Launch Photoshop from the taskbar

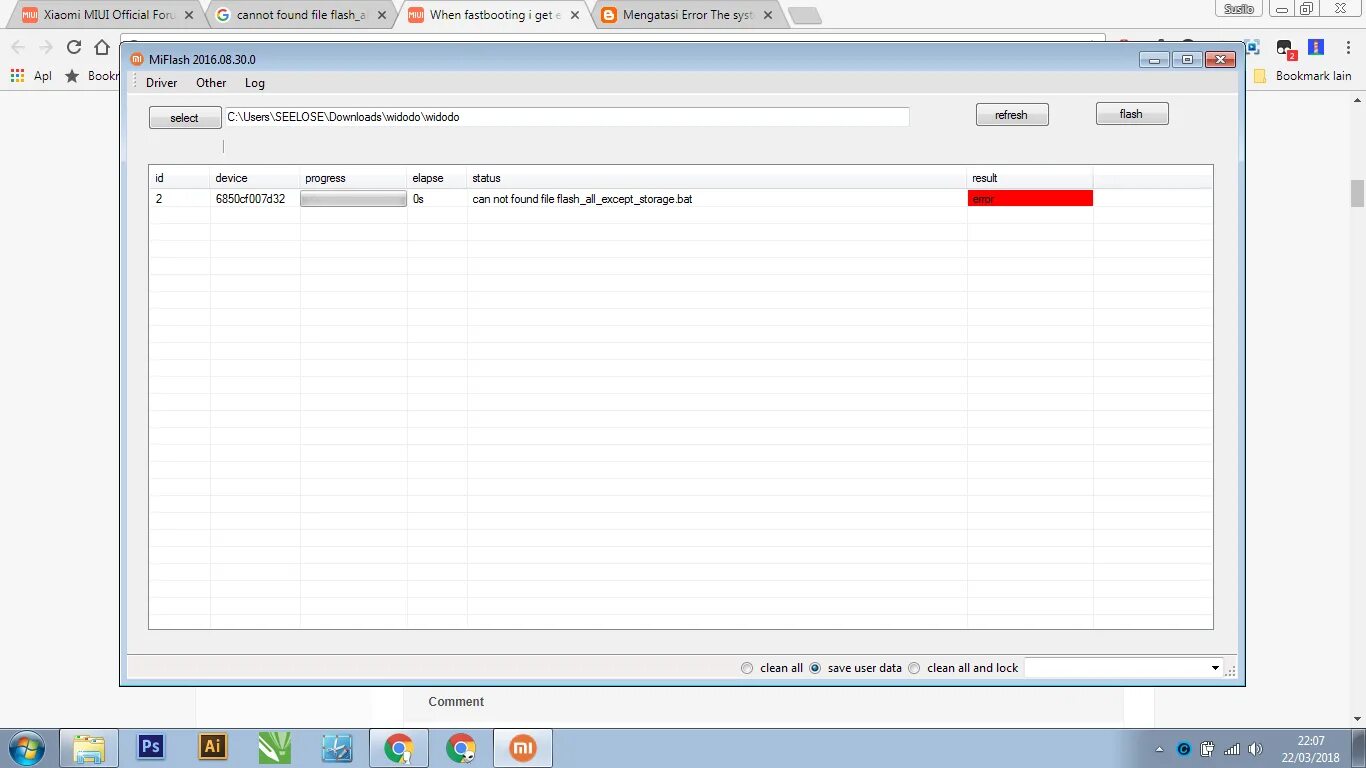pyautogui.click(x=151, y=747)
